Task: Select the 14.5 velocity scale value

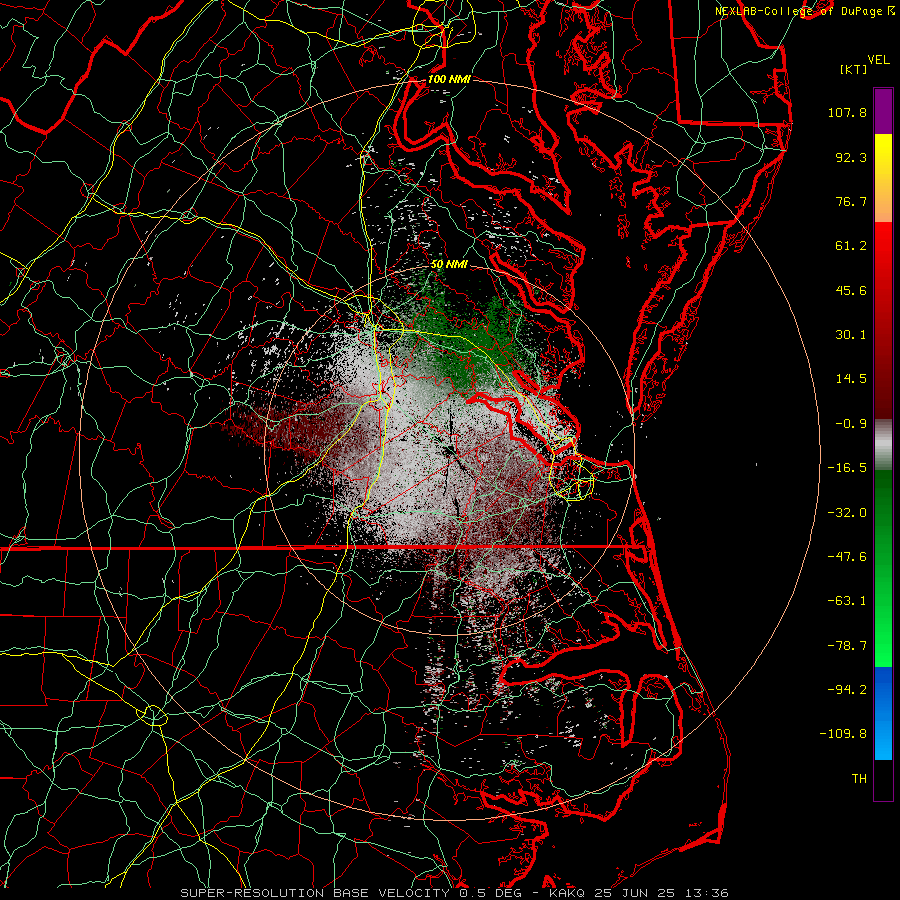Action: click(x=851, y=379)
